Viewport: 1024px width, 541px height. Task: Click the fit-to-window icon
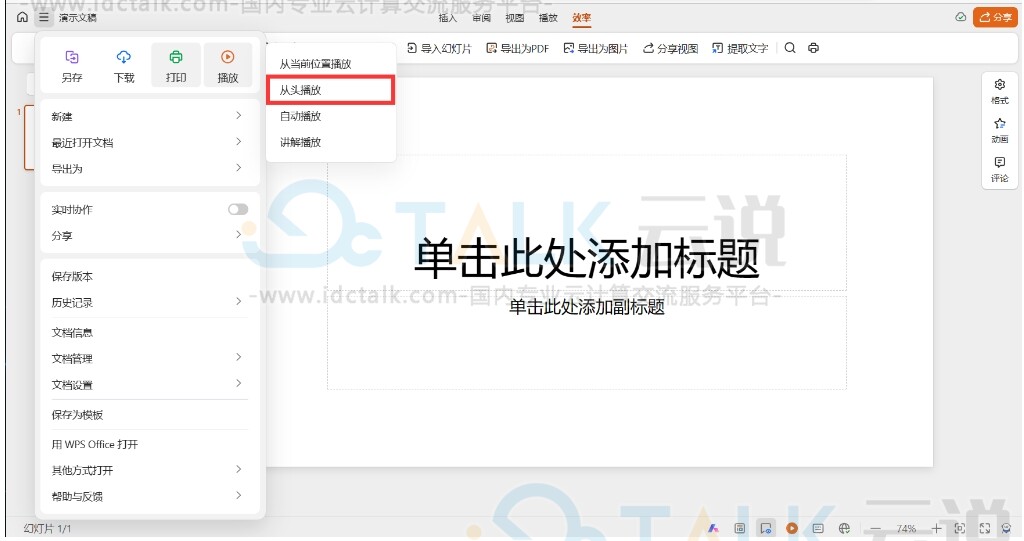tap(959, 528)
